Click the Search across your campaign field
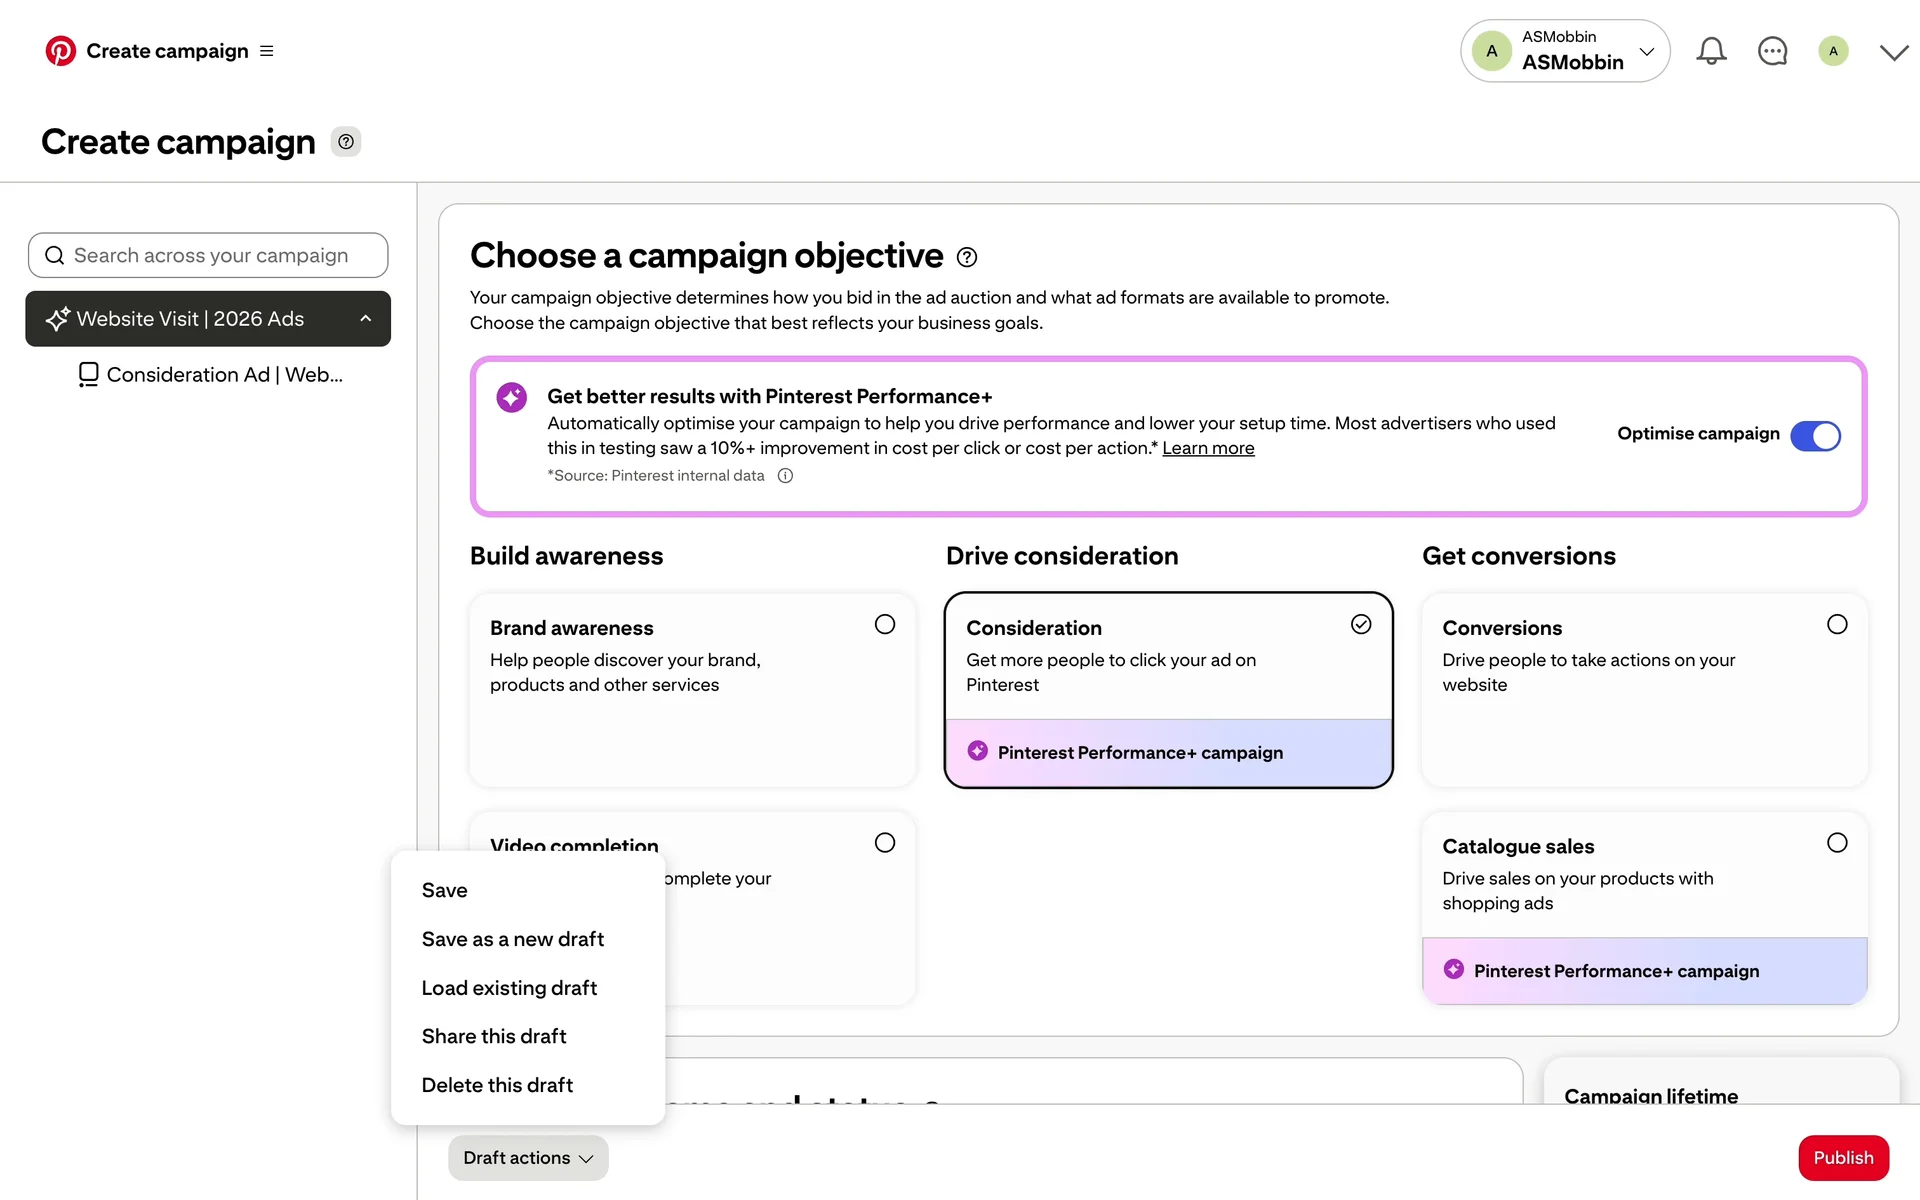The height and width of the screenshot is (1200, 1920). click(209, 256)
